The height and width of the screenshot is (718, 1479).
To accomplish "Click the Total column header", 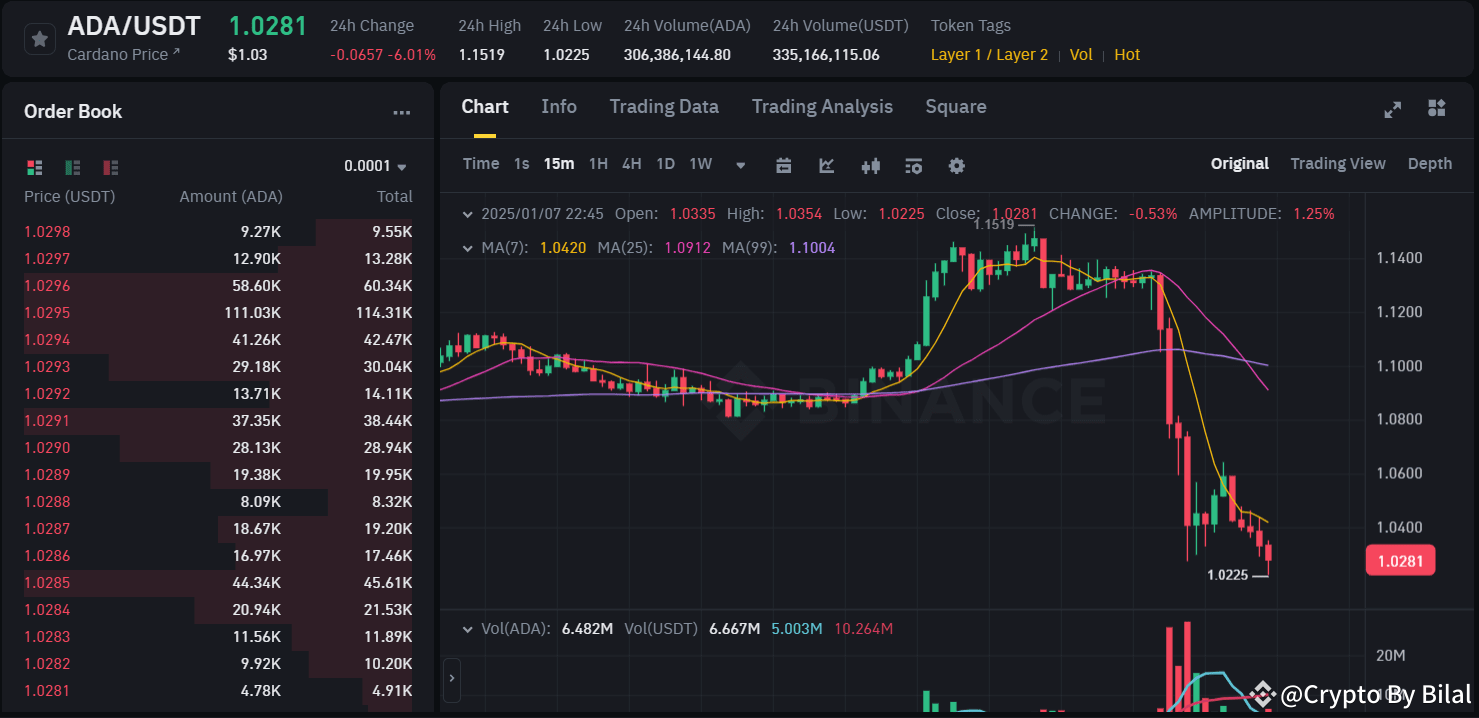I will pyautogui.click(x=395, y=197).
